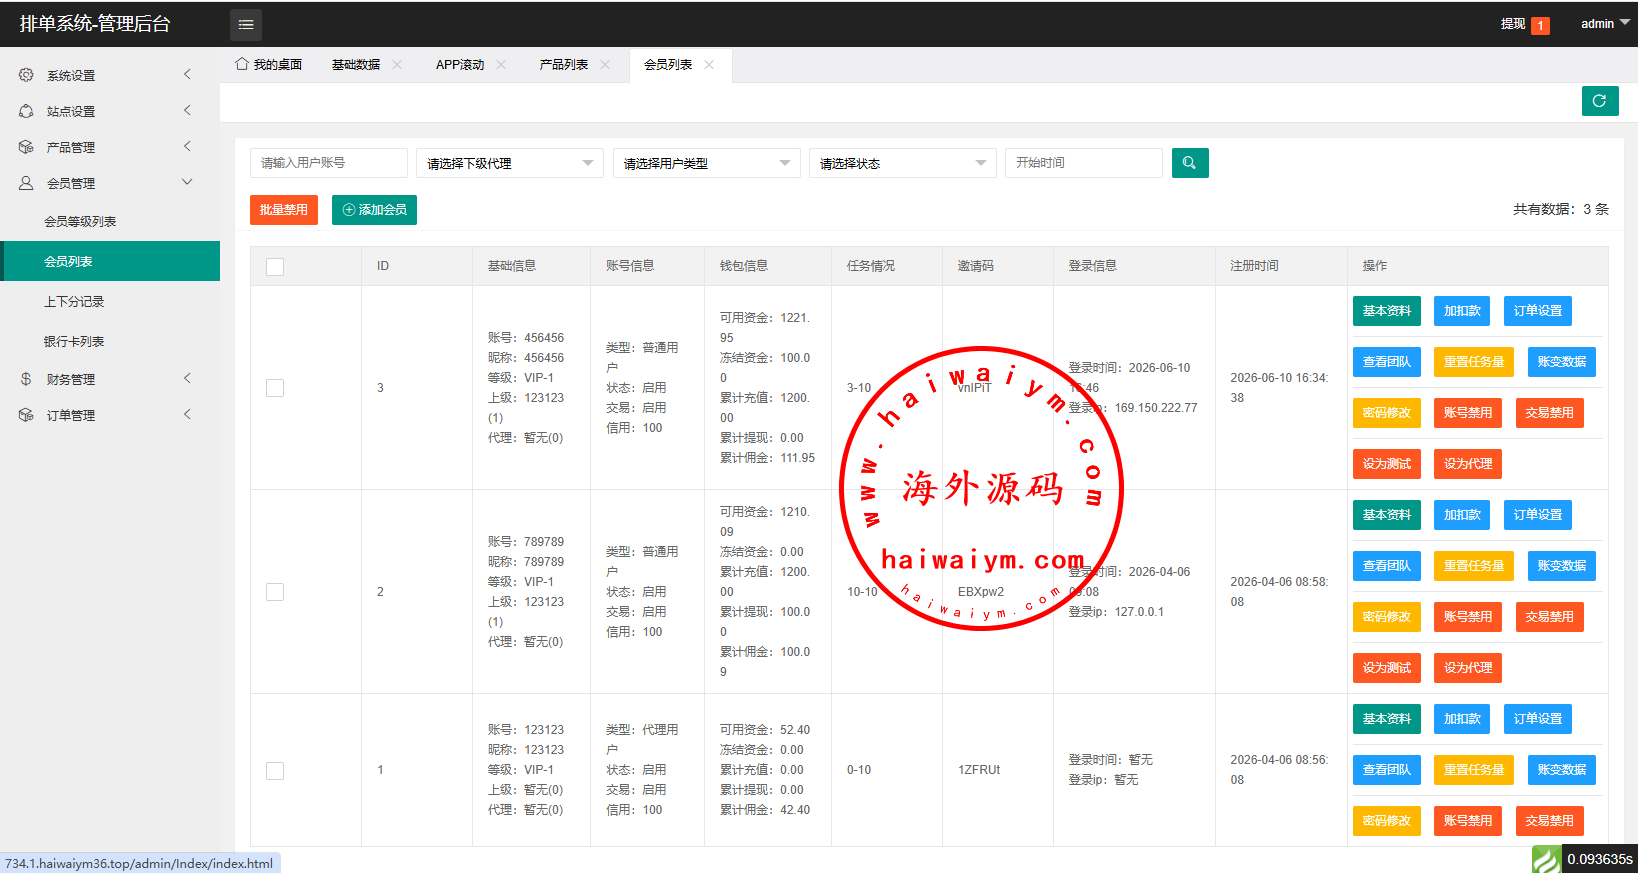Click the 会员管理 user icon
This screenshot has height=873, width=1638.
pos(26,183)
